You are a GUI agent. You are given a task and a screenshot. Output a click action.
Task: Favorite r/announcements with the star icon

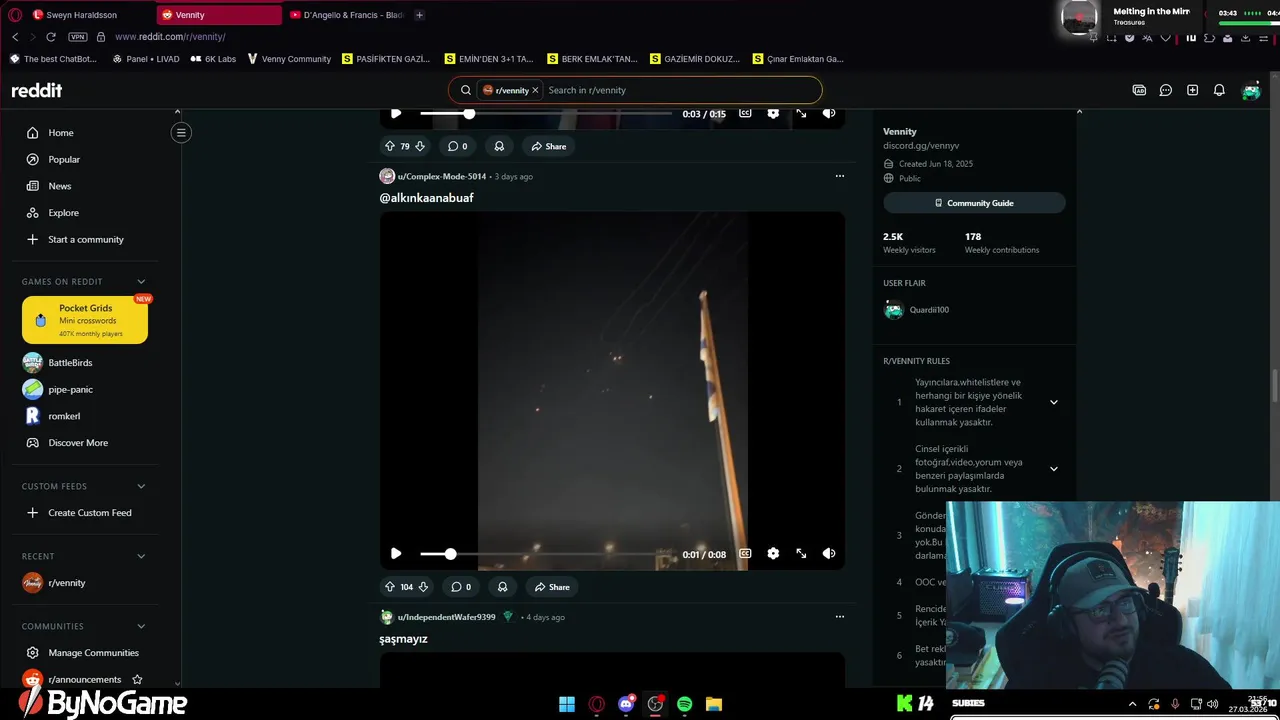(x=137, y=680)
